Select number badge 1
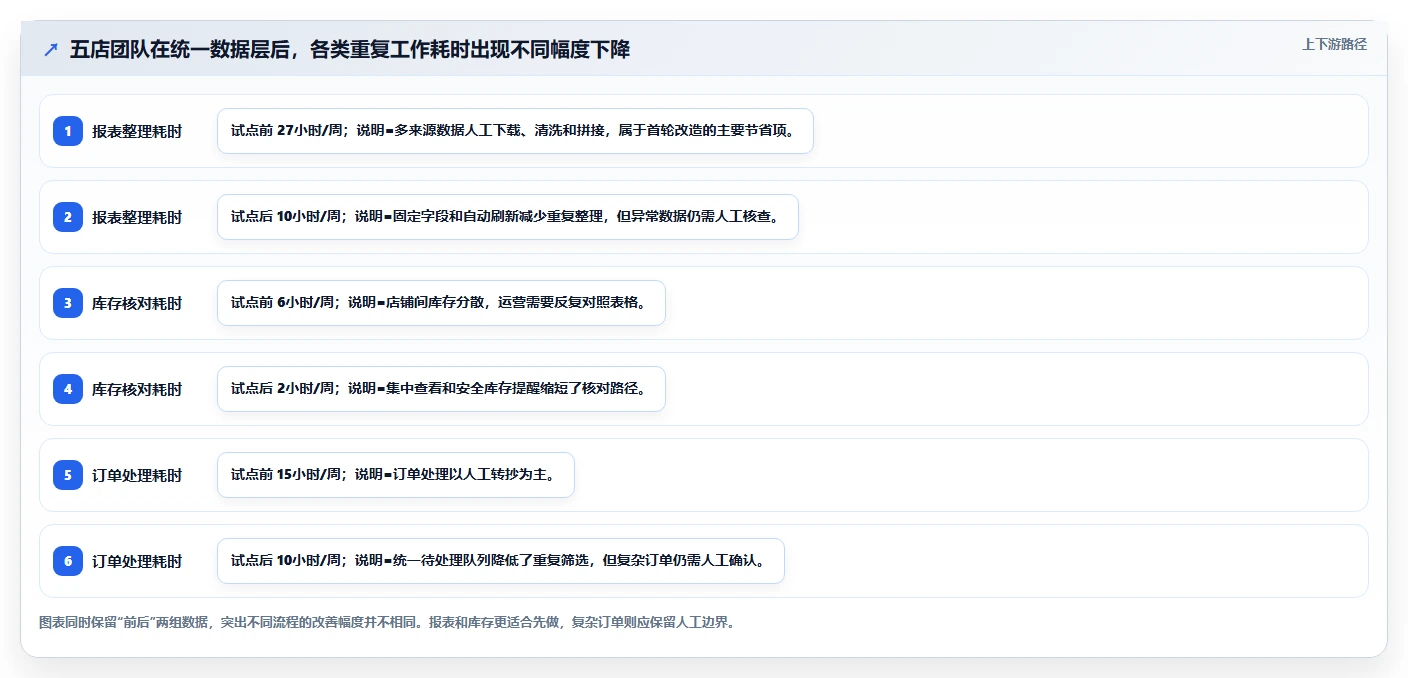 (68, 131)
